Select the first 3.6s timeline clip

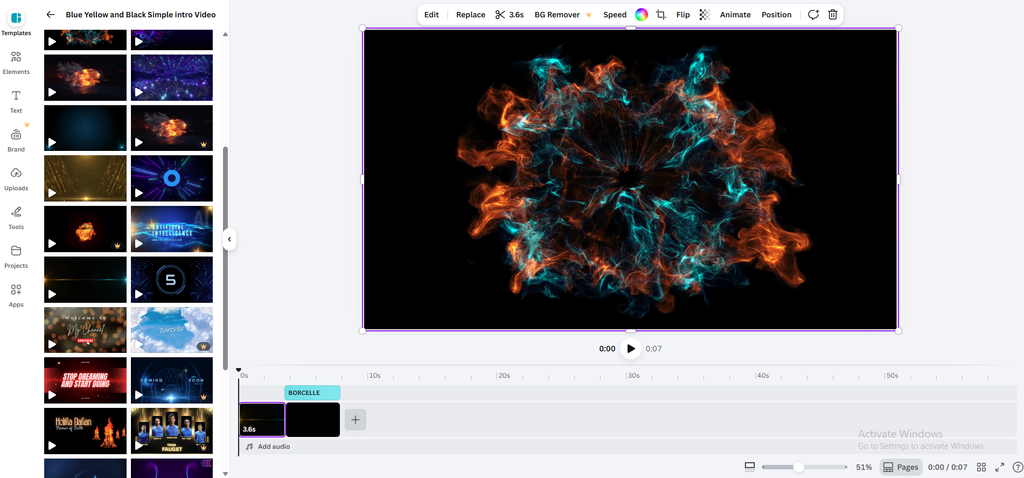coord(262,419)
